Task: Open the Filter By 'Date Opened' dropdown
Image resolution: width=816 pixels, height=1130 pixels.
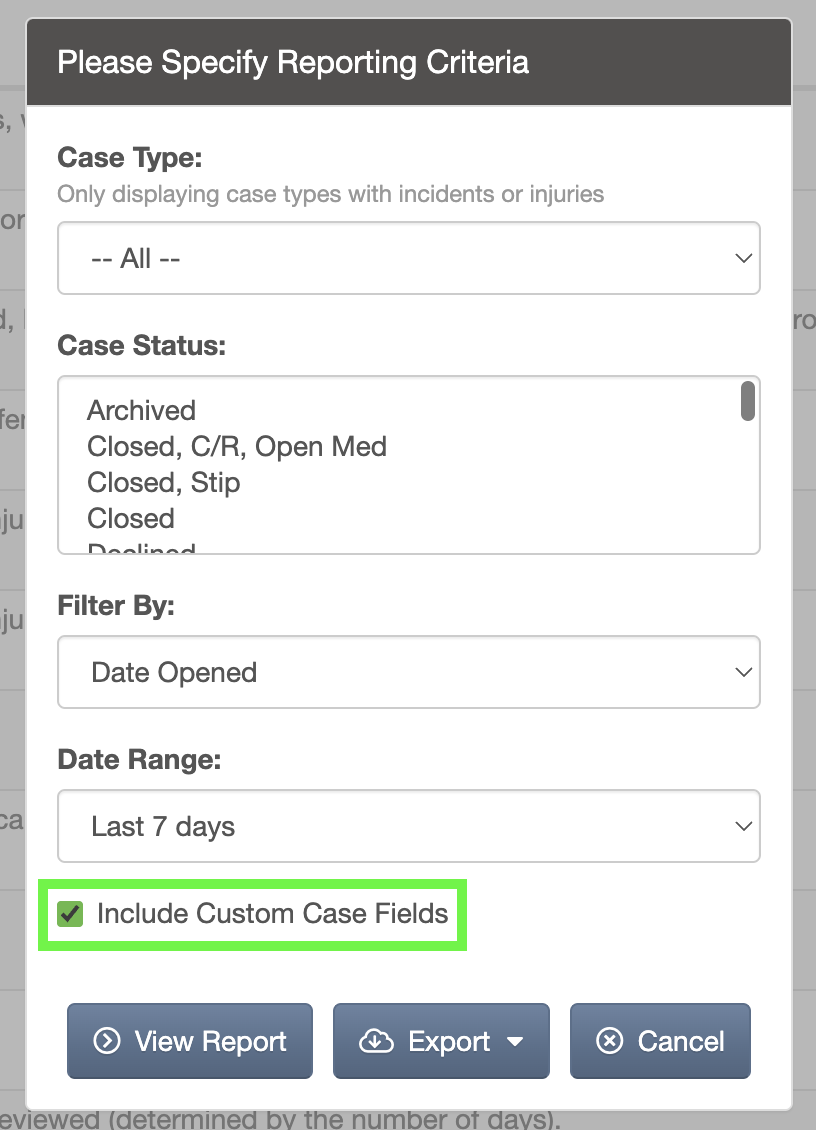Action: (409, 672)
